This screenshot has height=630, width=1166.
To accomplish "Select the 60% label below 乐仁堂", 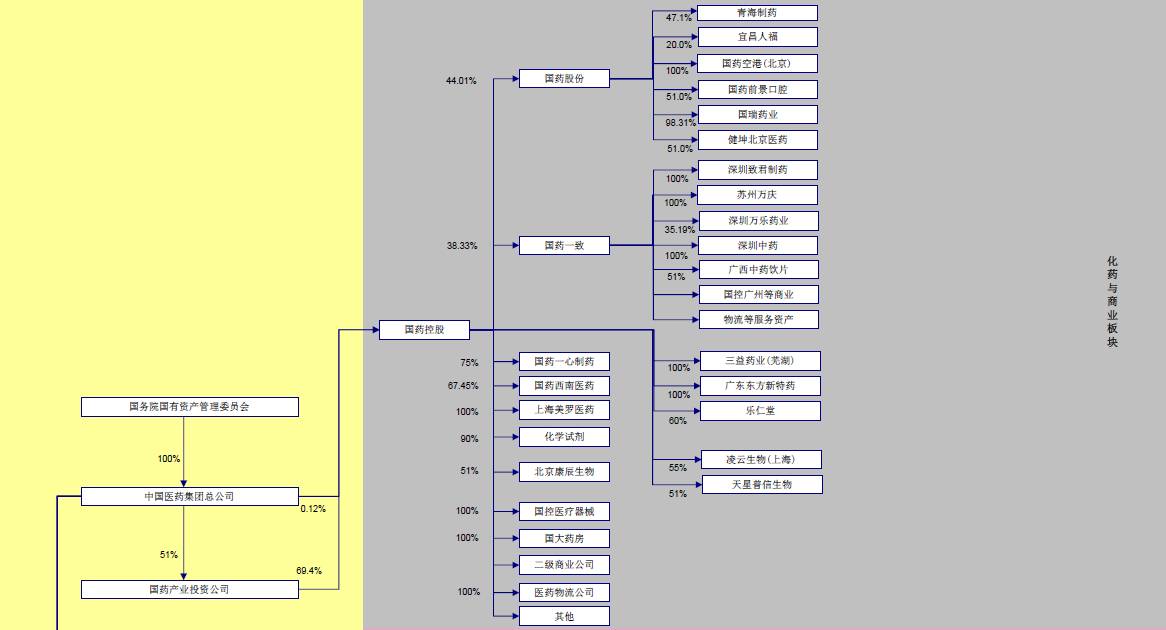I will click(x=677, y=420).
